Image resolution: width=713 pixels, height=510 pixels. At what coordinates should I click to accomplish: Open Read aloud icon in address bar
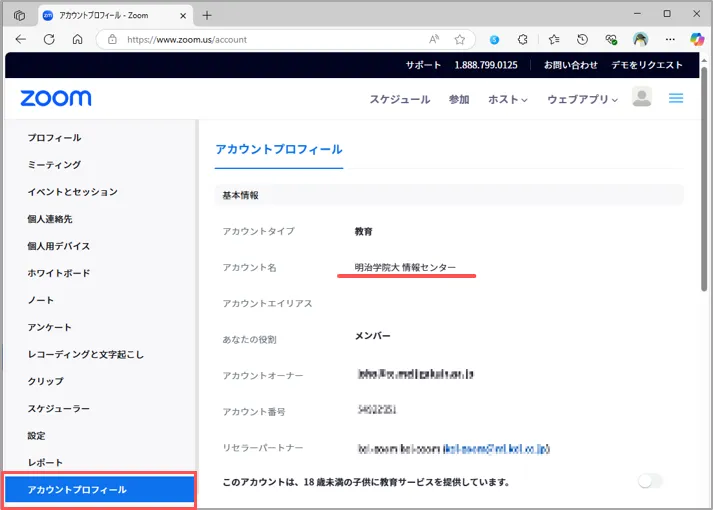[434, 40]
